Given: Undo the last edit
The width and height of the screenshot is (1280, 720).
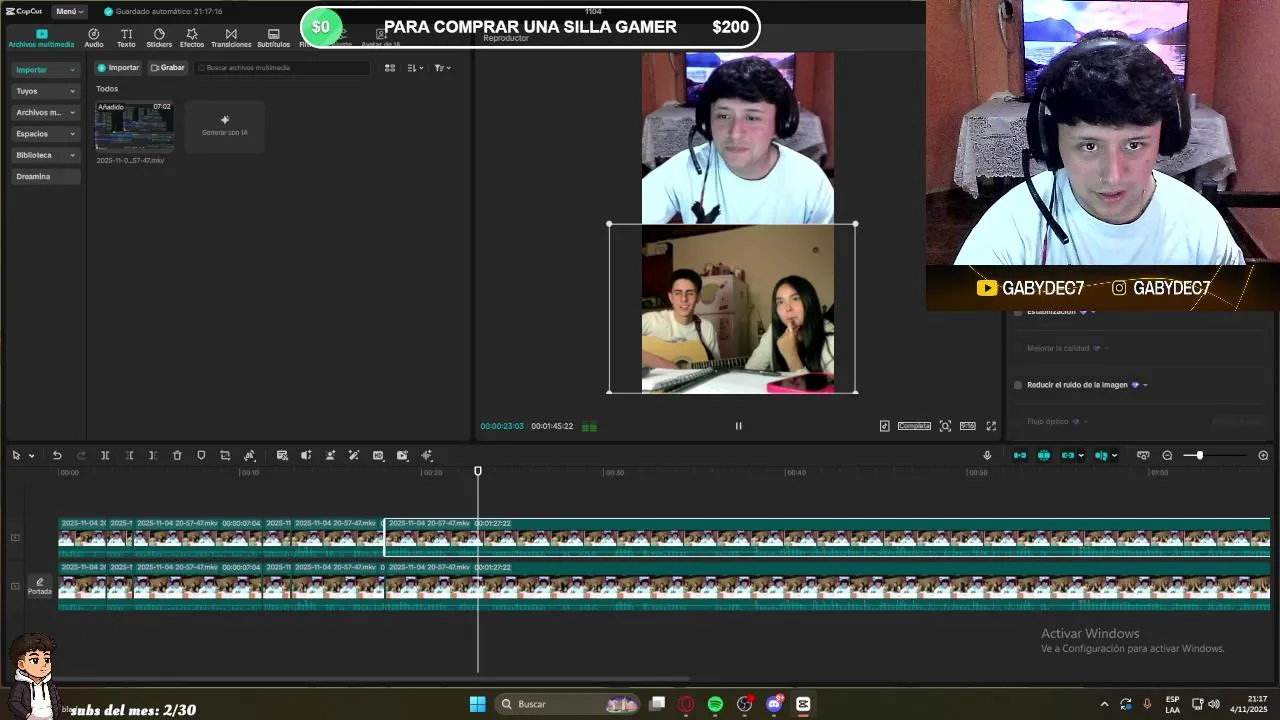Looking at the screenshot, I should [57, 456].
